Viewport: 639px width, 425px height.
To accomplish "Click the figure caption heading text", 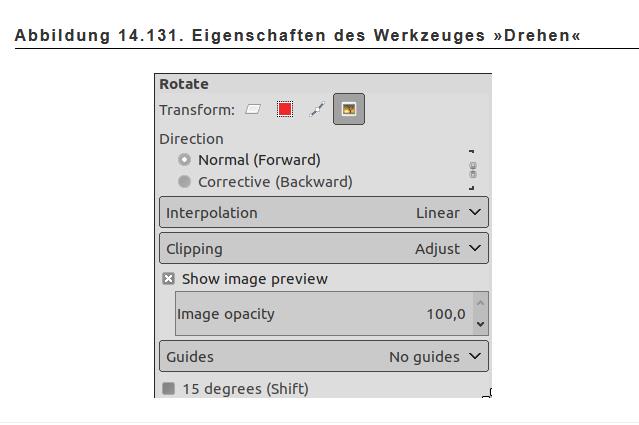I will click(x=298, y=36).
